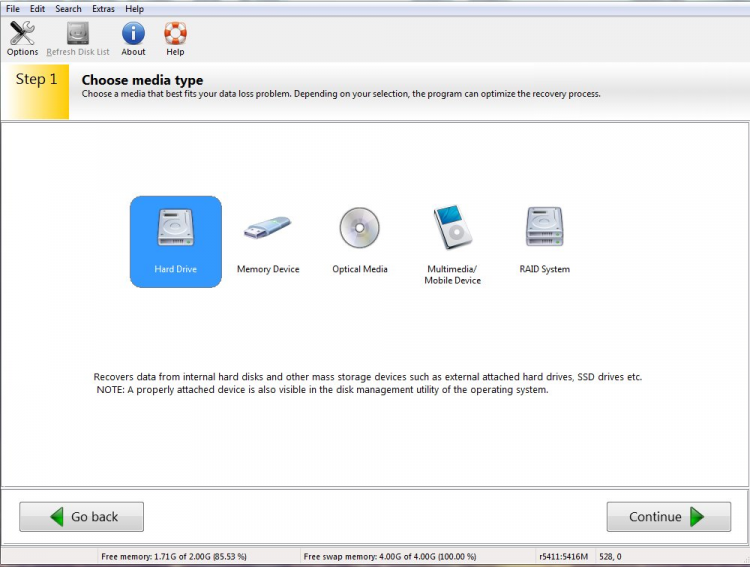Click the 'Choose media type' heading
This screenshot has width=750, height=567.
142,80
